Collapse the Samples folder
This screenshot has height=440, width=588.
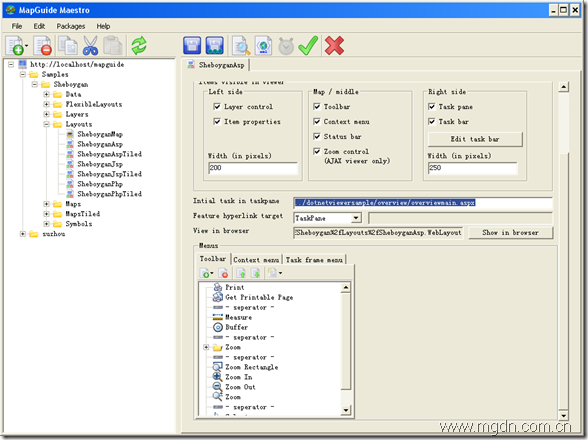pyautogui.click(x=22, y=74)
